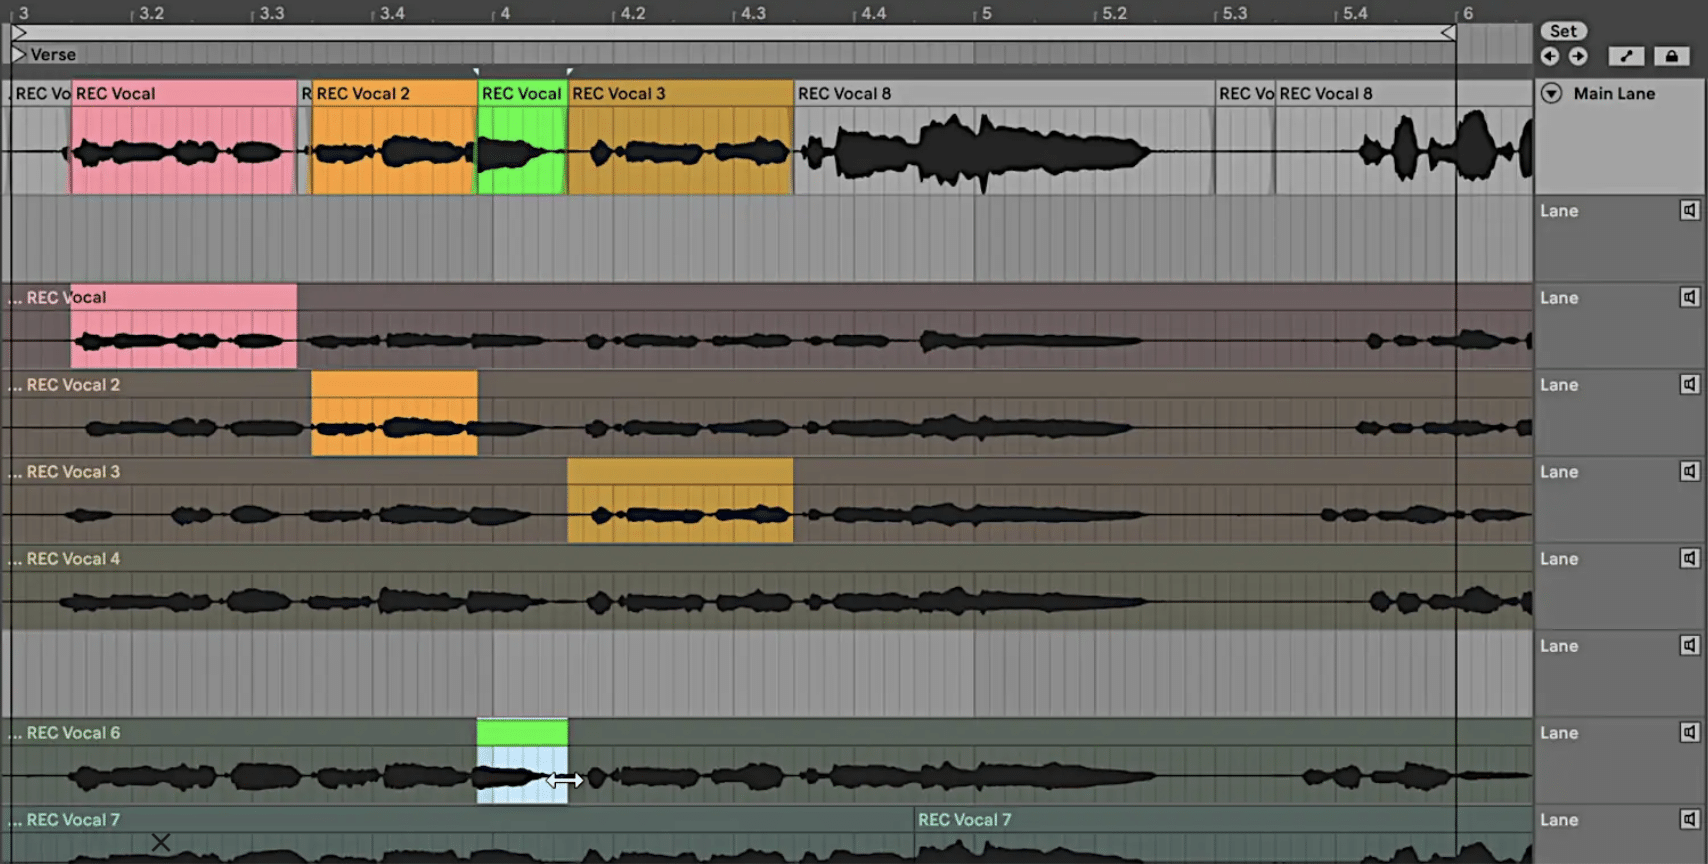Click orange highlighted section in REC Vocal 2 lane
Viewport: 1708px width, 864px height.
point(394,413)
